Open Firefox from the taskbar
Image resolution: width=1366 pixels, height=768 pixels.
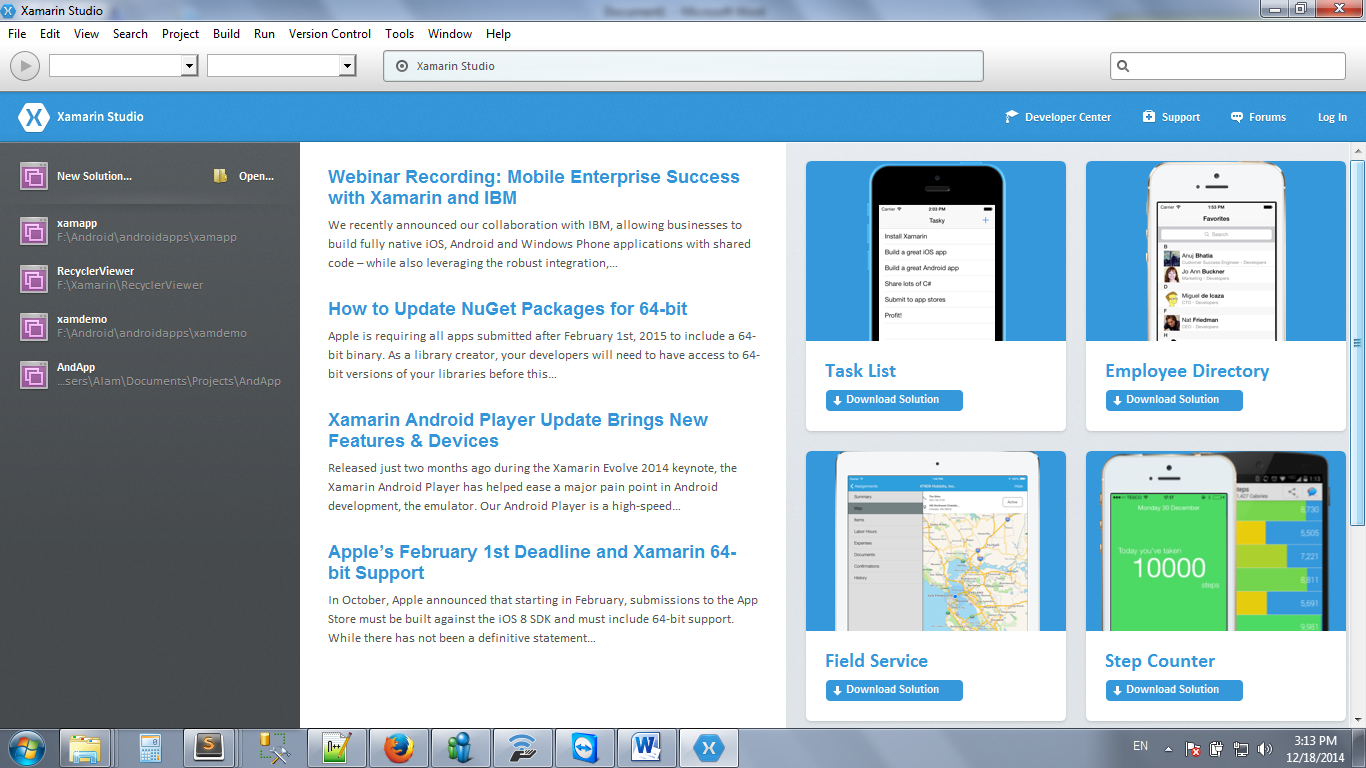(399, 748)
